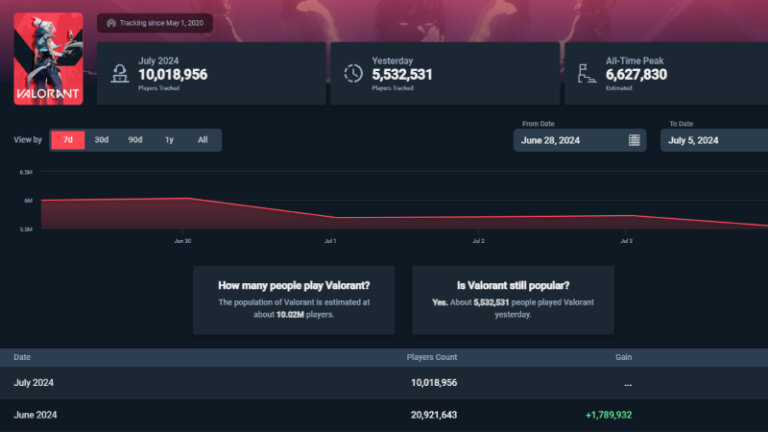The height and width of the screenshot is (432, 768).
Task: Select the June 2024 table row
Action: pyautogui.click(x=384, y=415)
